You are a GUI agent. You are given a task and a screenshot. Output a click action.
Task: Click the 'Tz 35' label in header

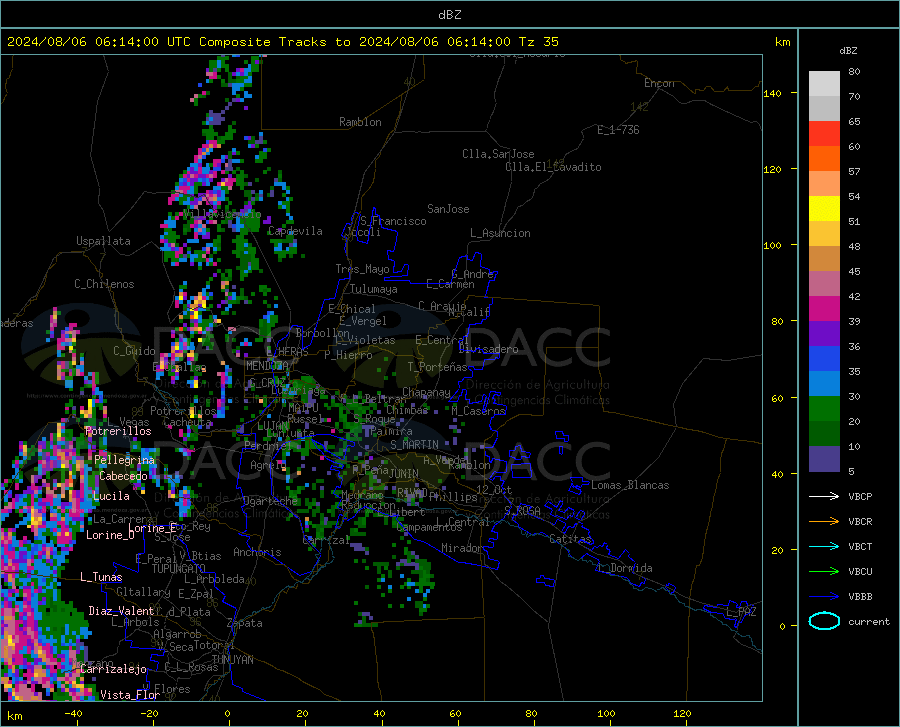click(538, 42)
